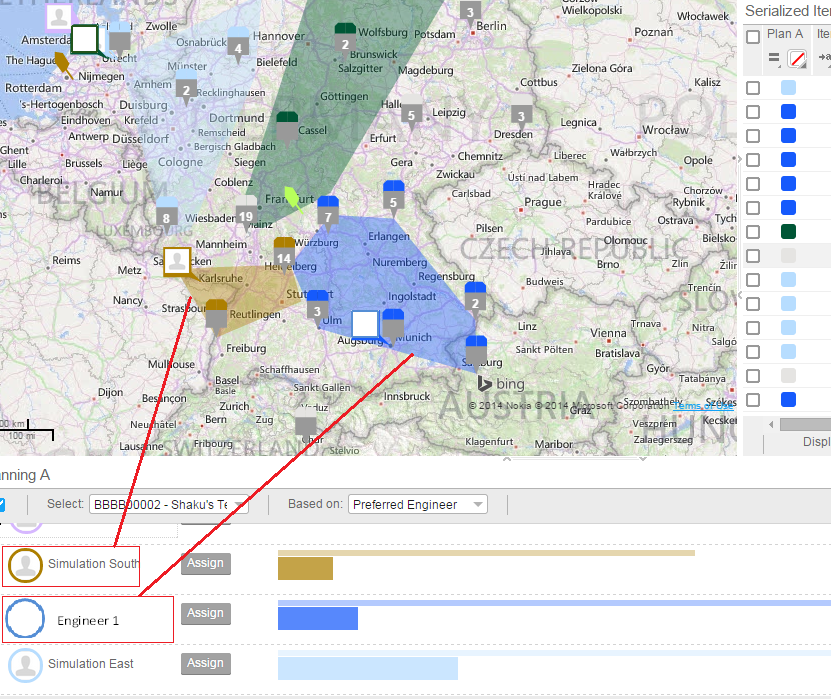Open the sort menu icon under Plan A
Image resolution: width=831 pixels, height=699 pixels.
774,60
